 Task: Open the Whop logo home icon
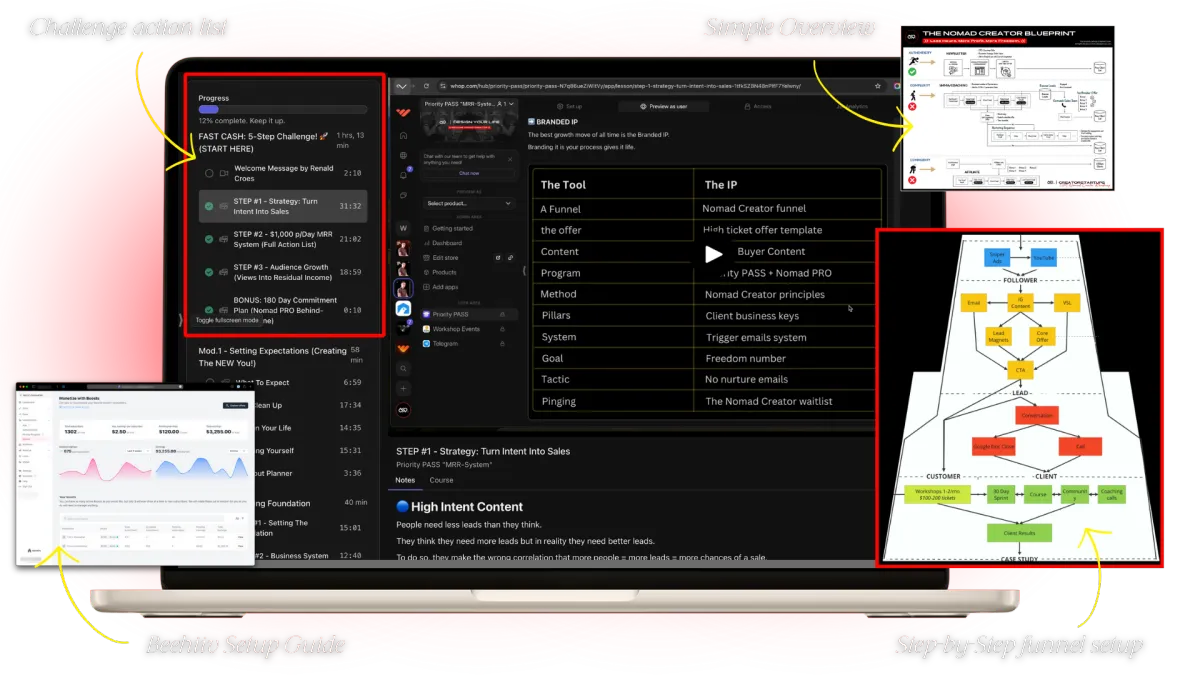403,113
